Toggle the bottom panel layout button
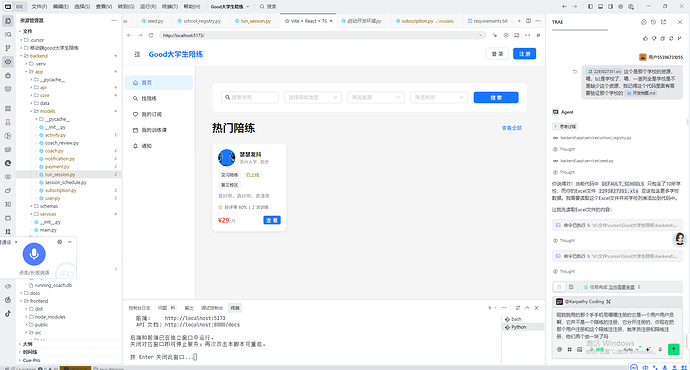The height and width of the screenshot is (370, 690). (x=600, y=7)
